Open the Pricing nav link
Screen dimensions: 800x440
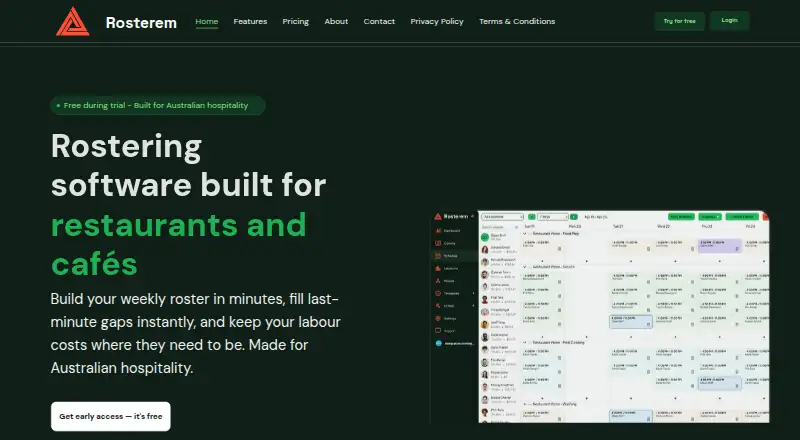295,21
